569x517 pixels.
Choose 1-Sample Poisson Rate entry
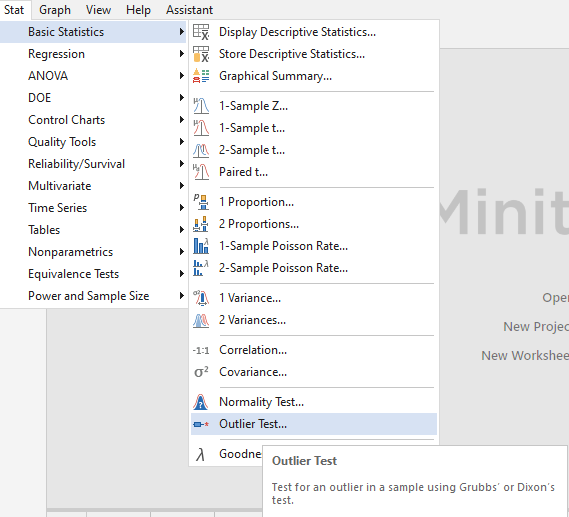tap(314, 246)
